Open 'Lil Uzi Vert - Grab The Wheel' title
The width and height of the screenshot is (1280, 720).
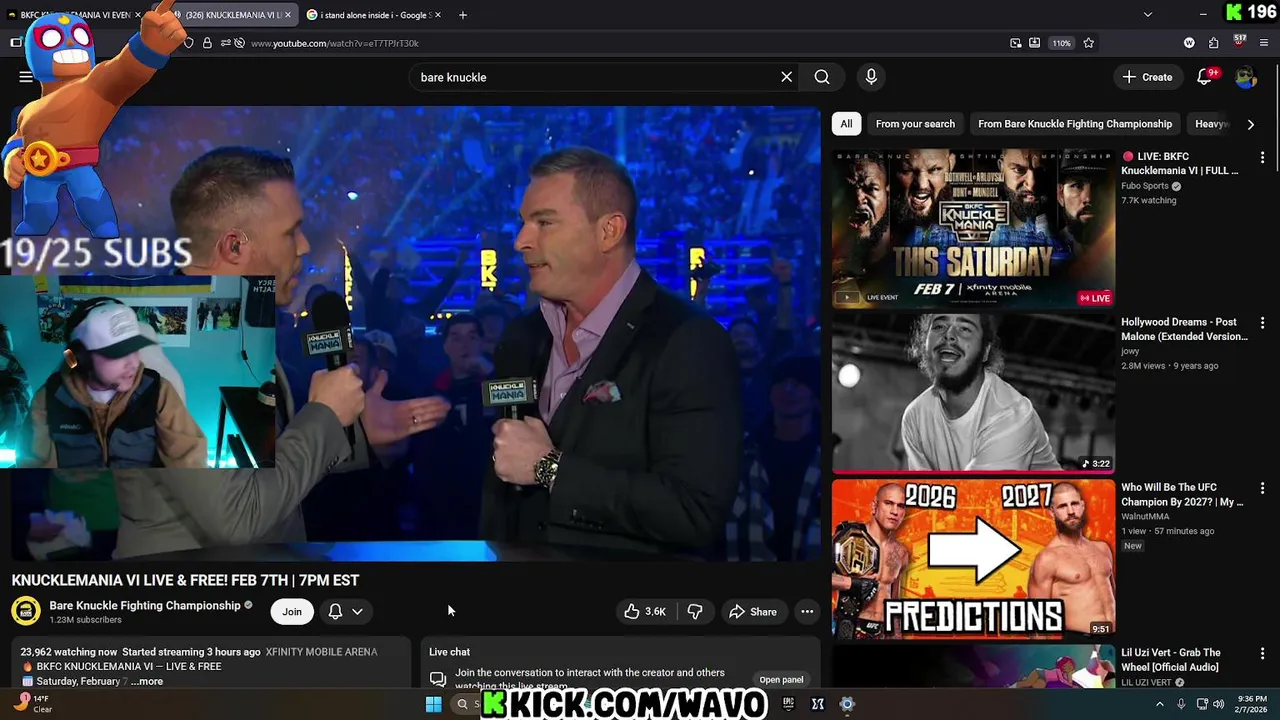(x=1171, y=660)
